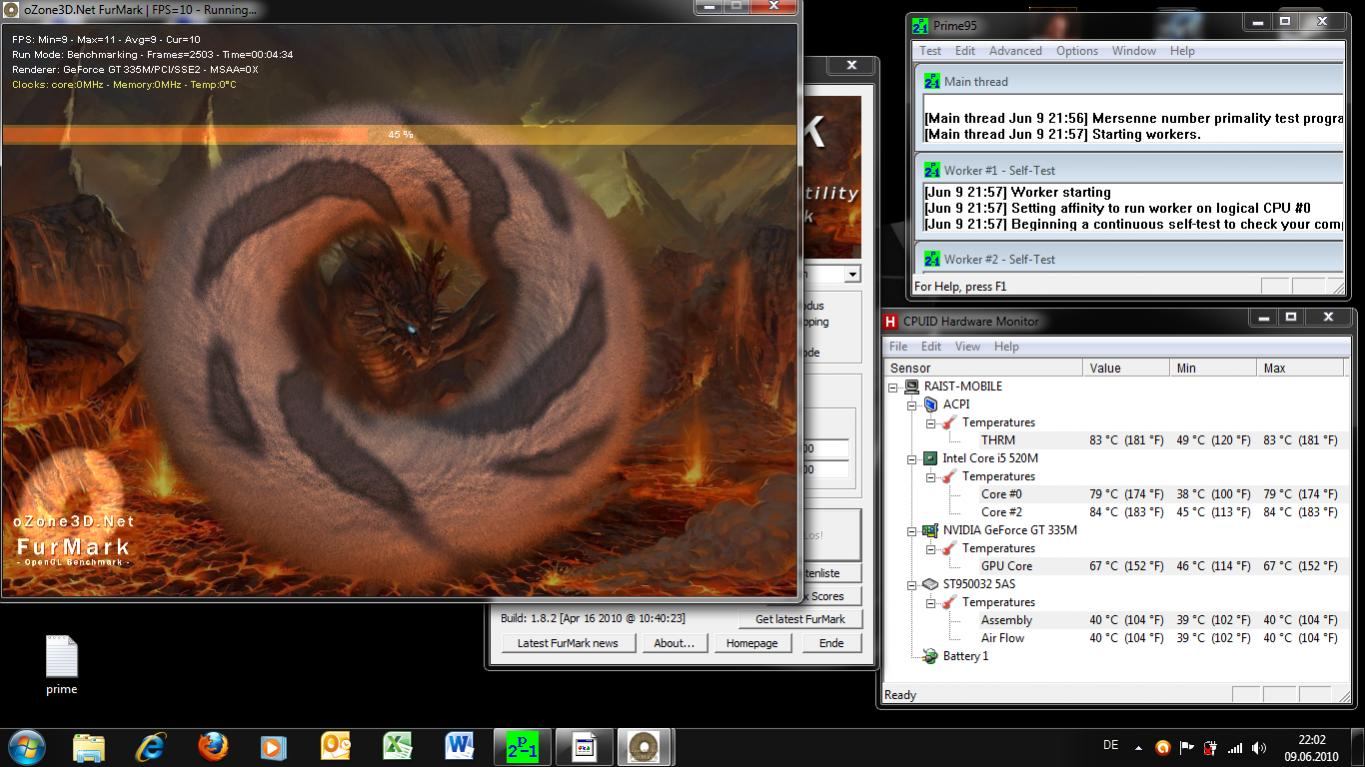Click the FurMark 45 % progress bar
Image resolution: width=1365 pixels, height=767 pixels.
[400, 134]
